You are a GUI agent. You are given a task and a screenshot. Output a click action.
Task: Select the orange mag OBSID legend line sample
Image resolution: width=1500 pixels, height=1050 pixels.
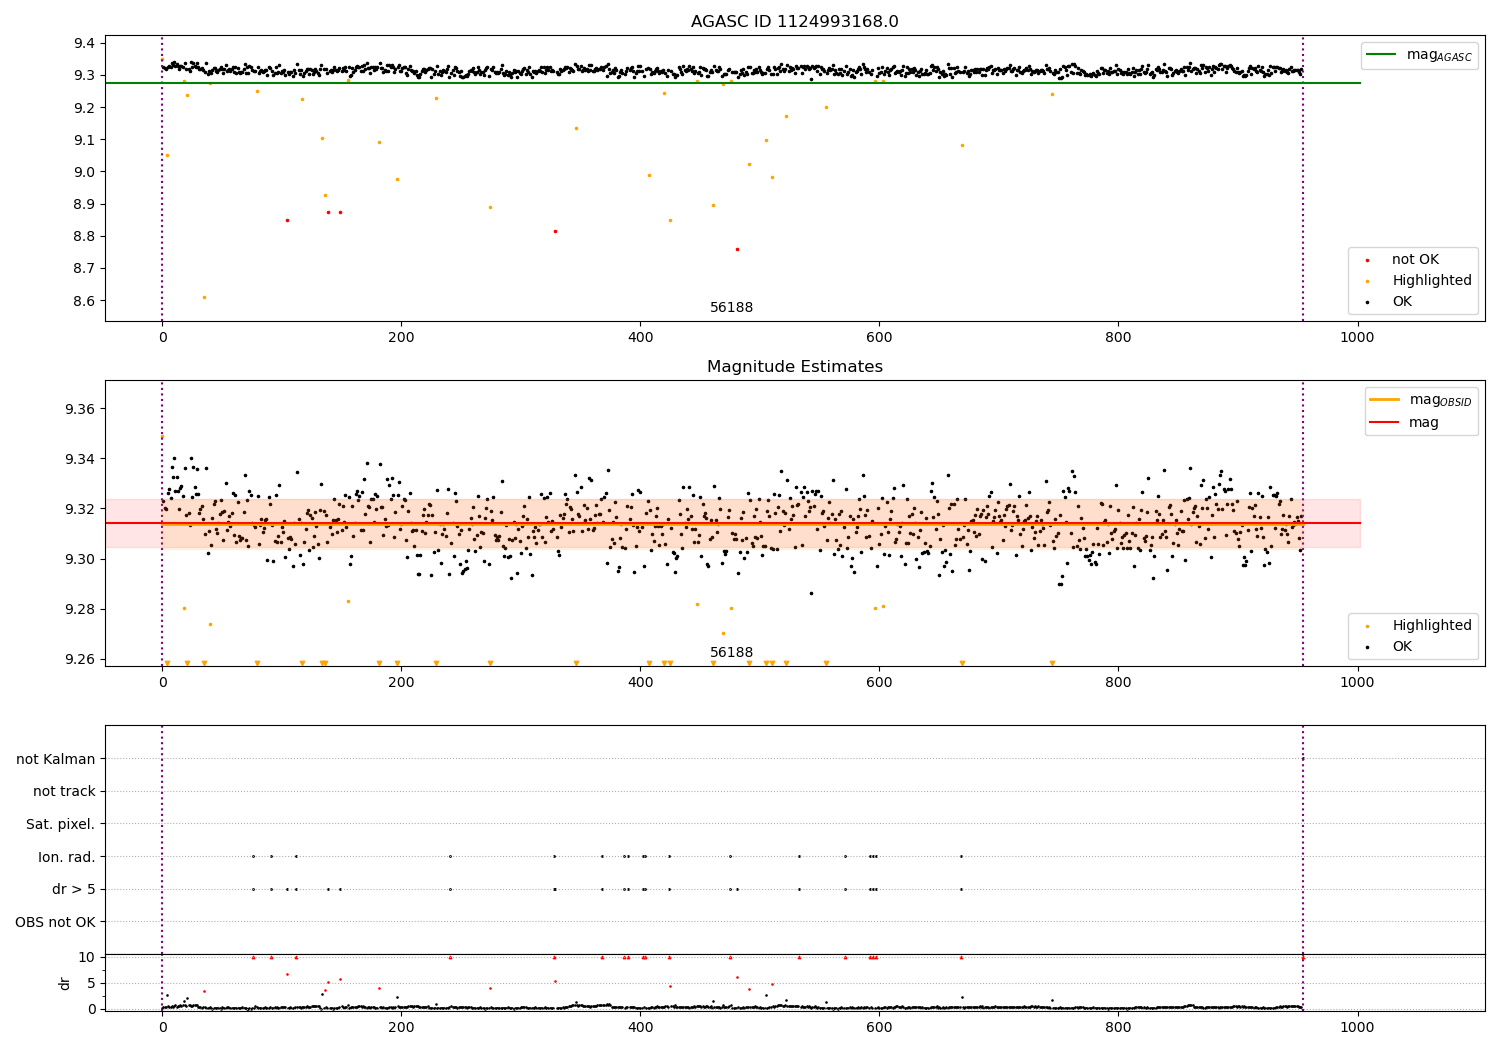(1385, 400)
